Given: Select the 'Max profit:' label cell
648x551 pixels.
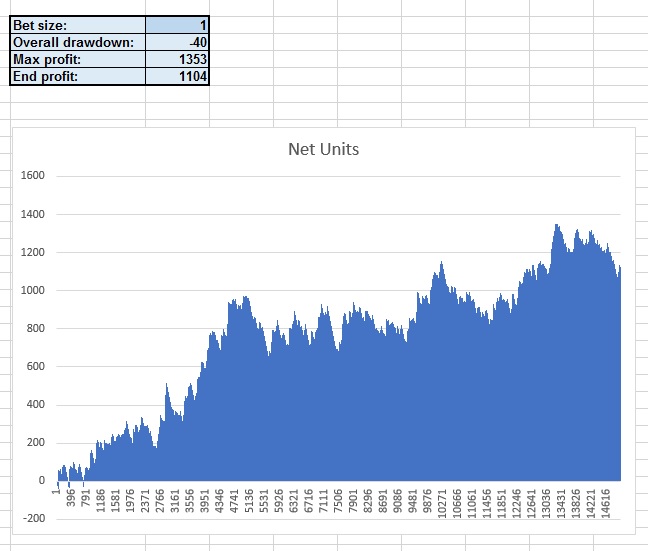Looking at the screenshot, I should 78,60.
